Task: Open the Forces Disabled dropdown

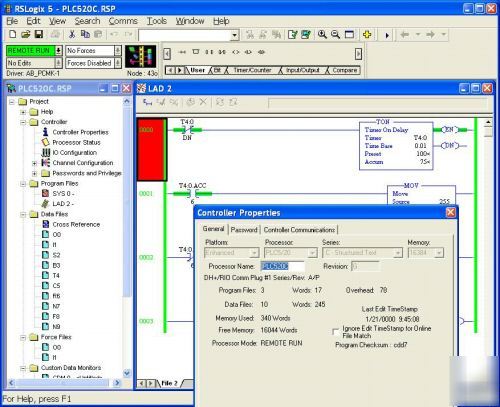Action: [118, 63]
